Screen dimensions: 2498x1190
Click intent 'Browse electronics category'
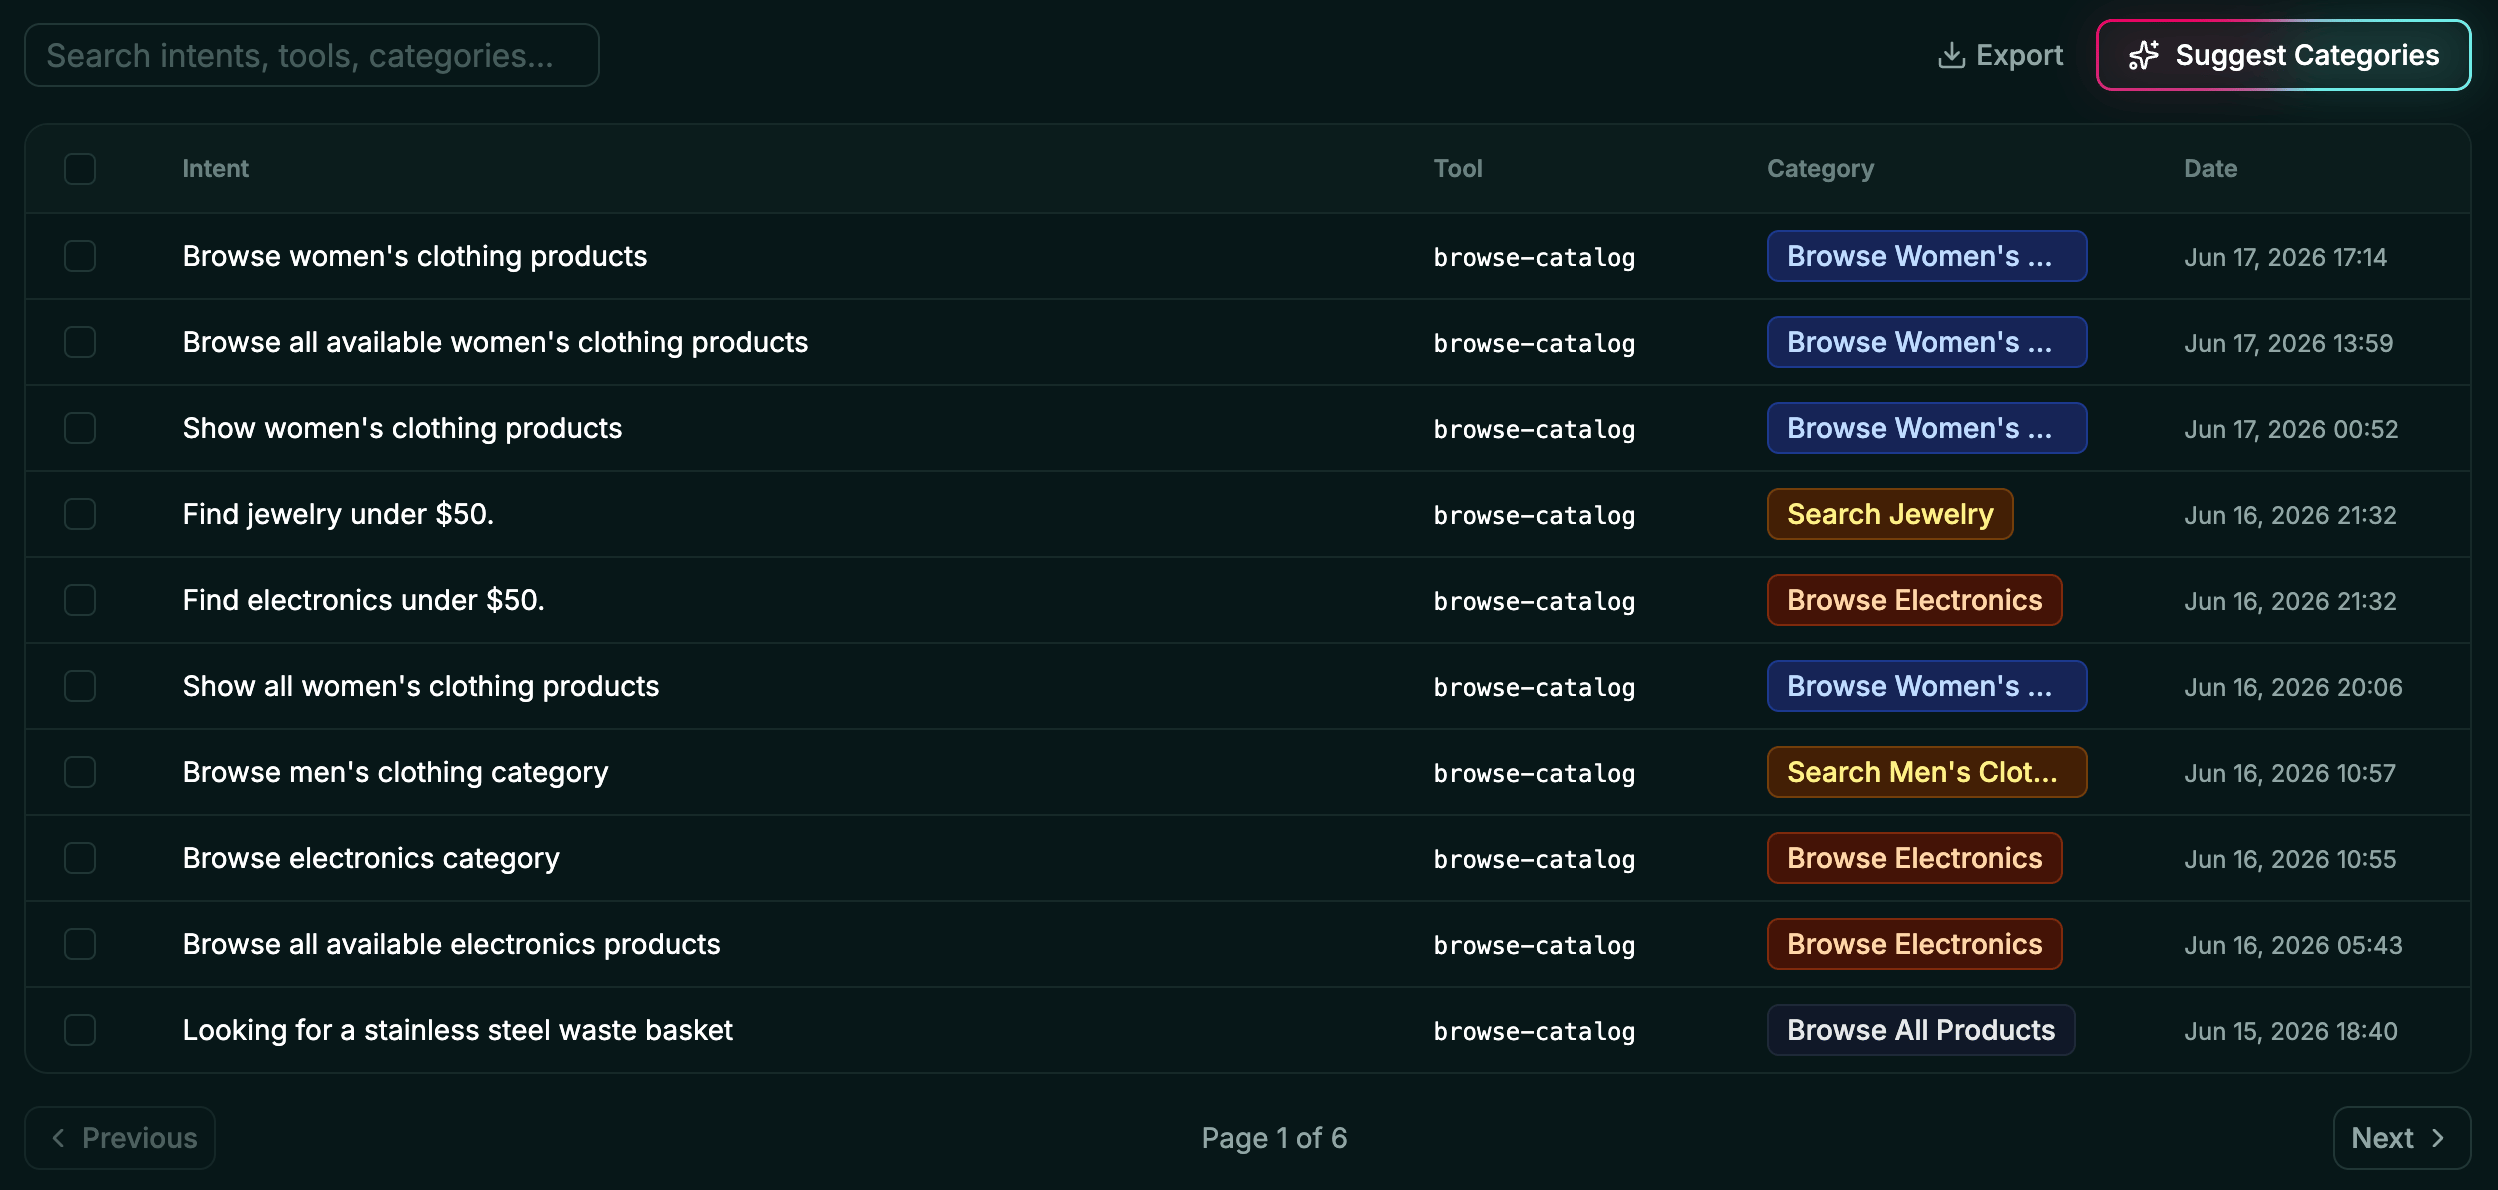coord(371,858)
